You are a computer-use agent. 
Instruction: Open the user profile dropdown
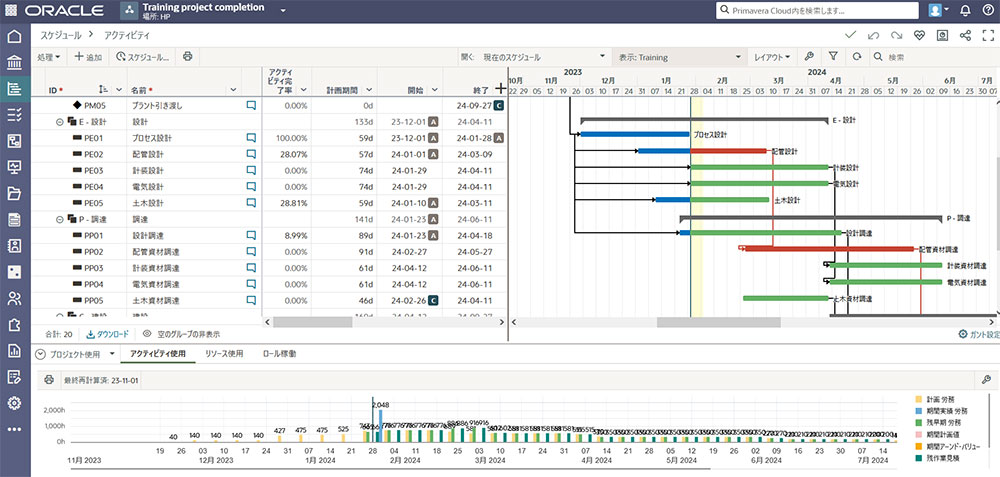pos(939,10)
